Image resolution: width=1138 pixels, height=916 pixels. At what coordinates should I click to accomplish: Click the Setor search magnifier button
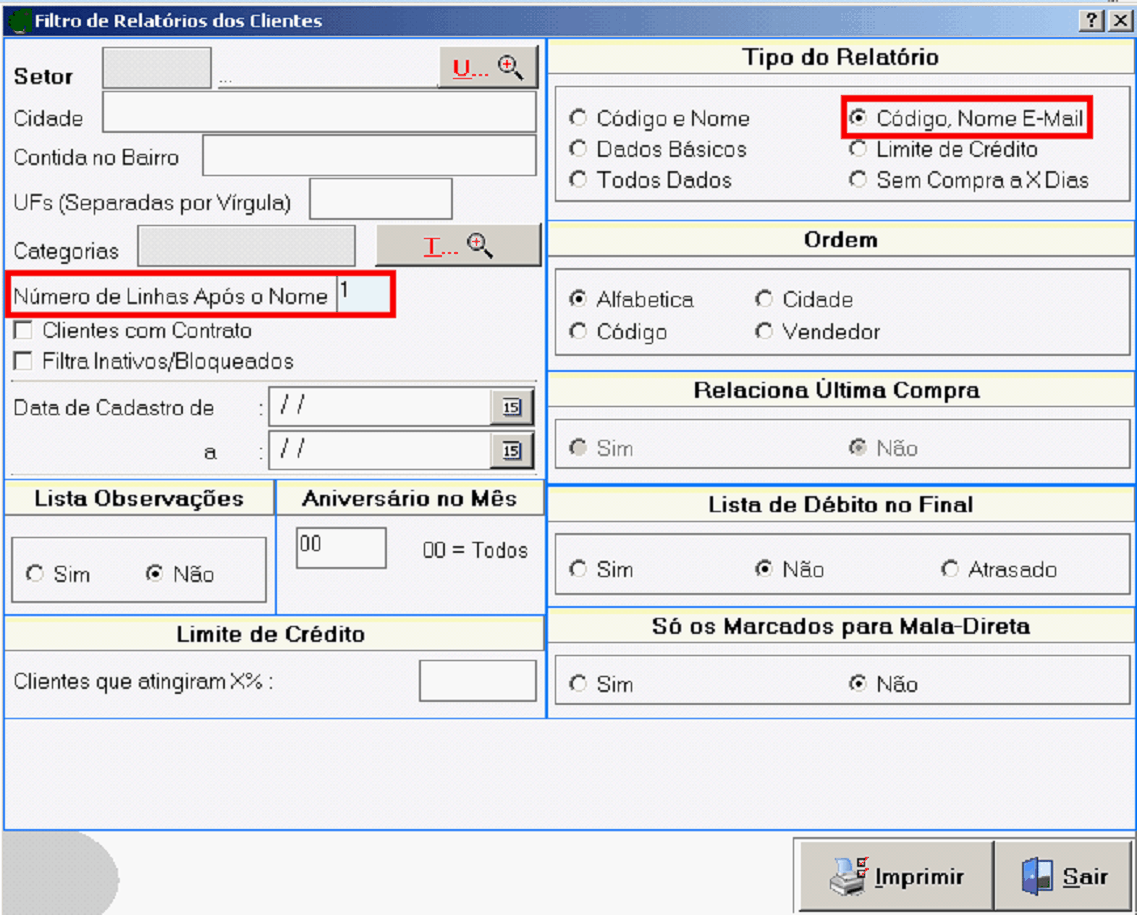(488, 68)
